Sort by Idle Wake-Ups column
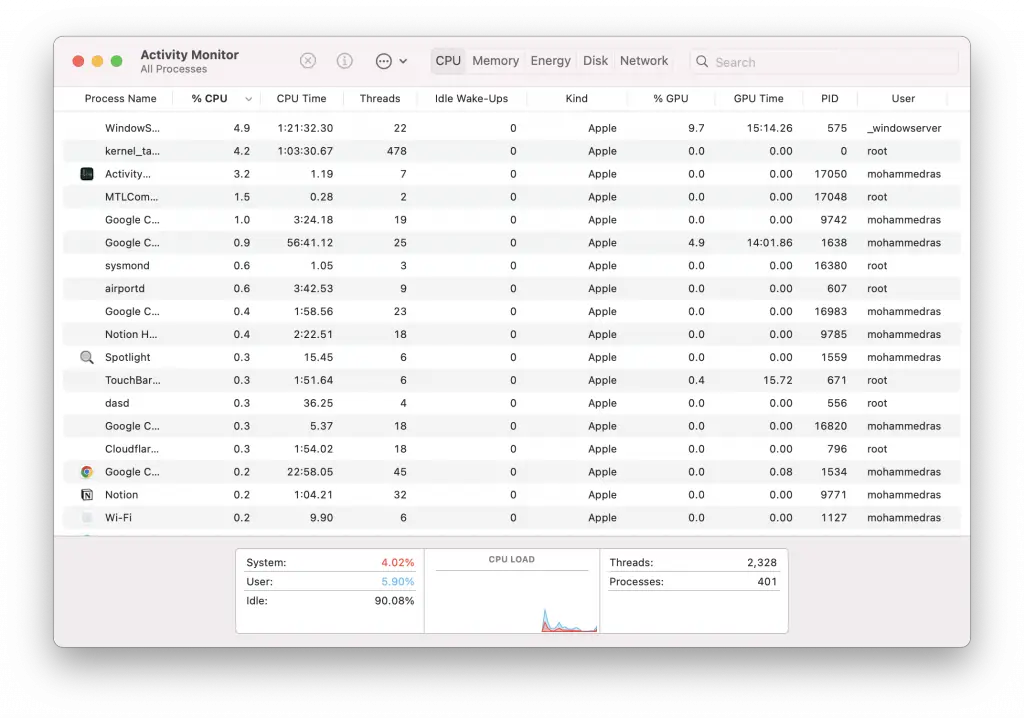This screenshot has height=718, width=1024. coord(471,99)
